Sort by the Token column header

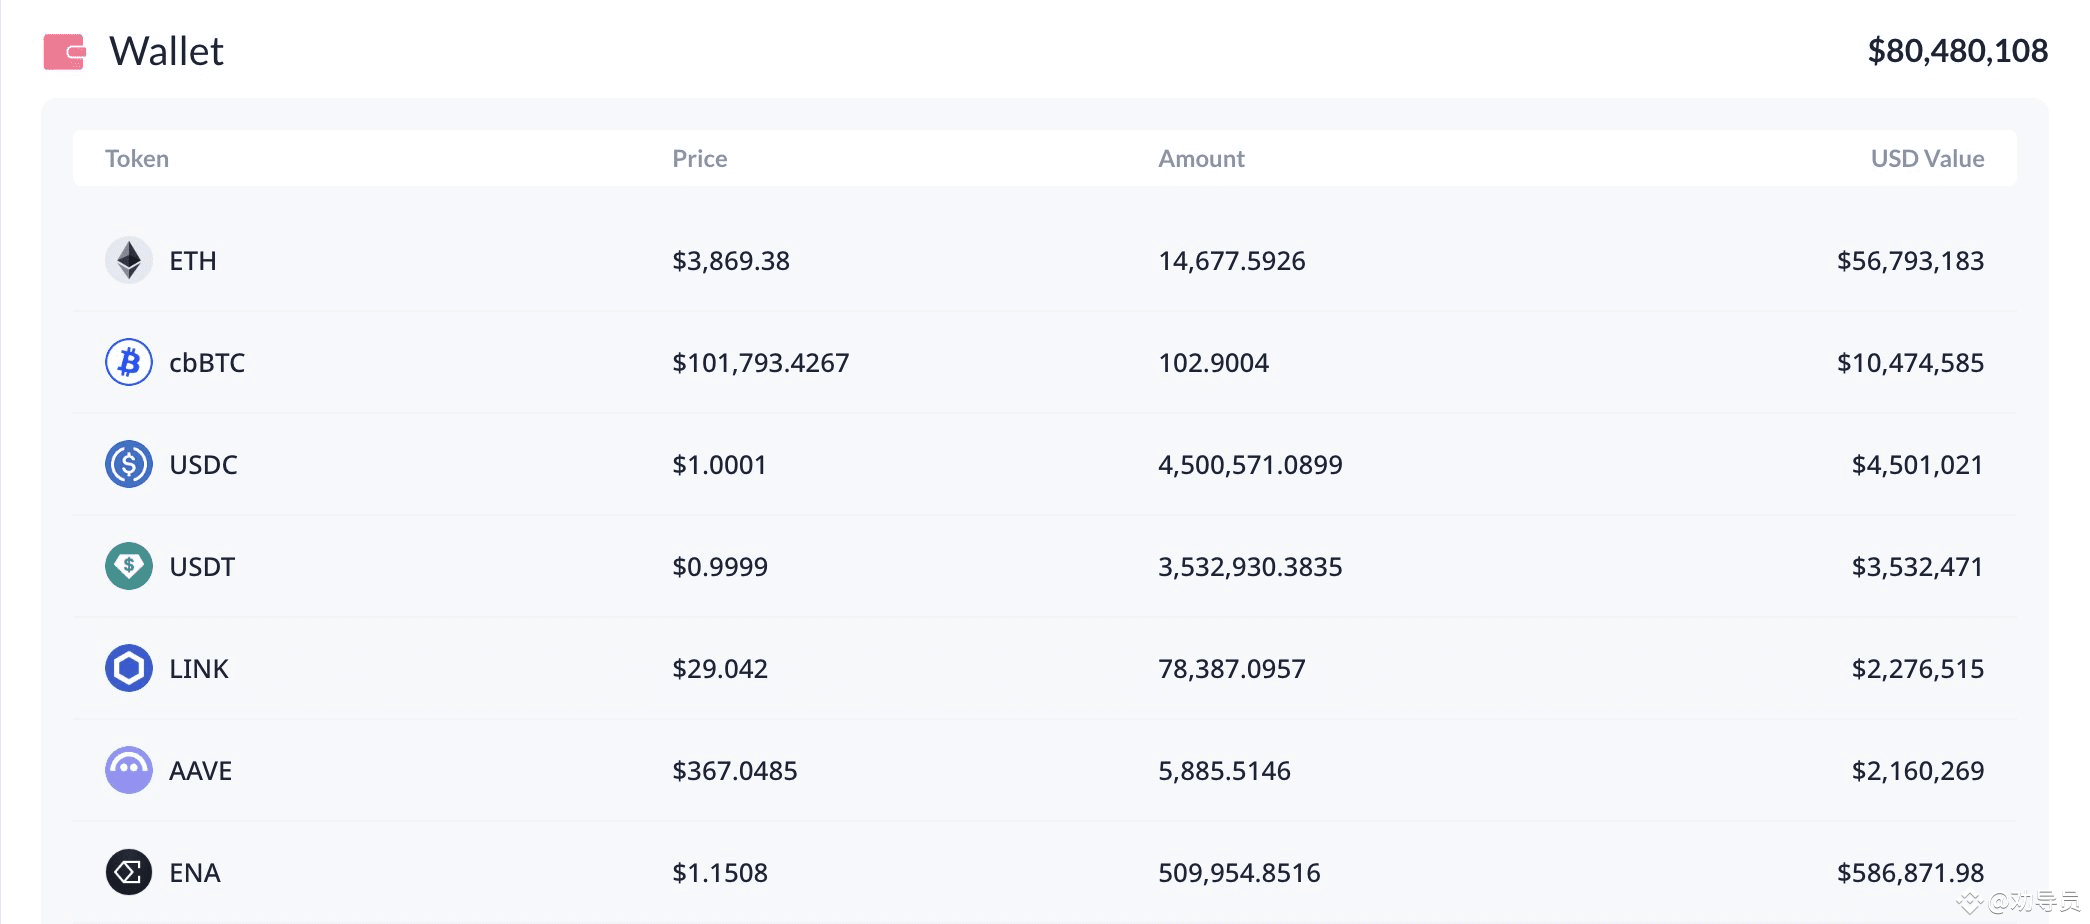pos(137,159)
